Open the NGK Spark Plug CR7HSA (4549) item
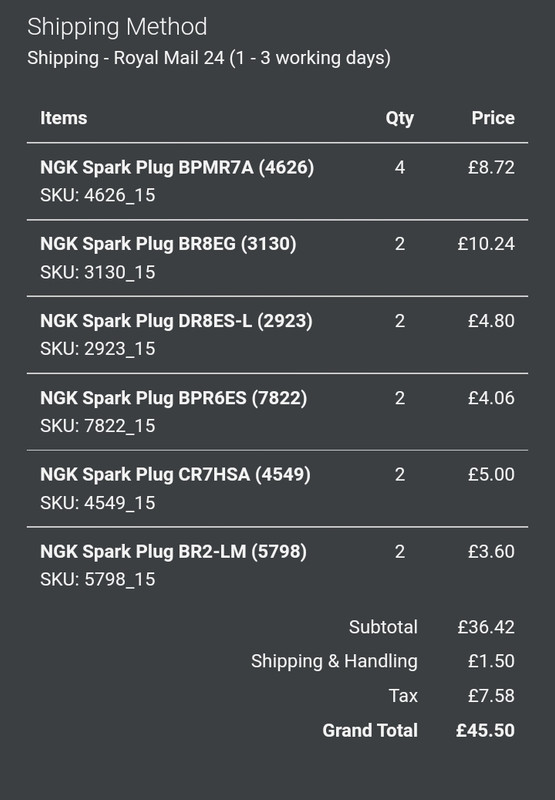 (x=175, y=474)
